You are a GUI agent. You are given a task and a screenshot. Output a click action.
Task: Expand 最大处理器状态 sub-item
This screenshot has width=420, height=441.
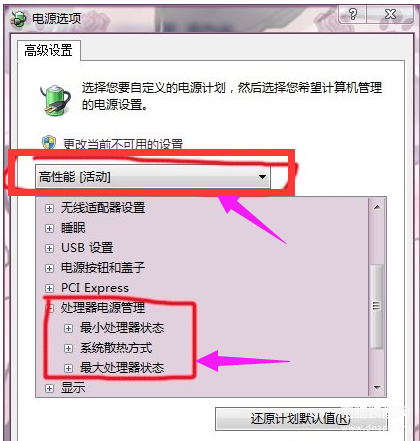point(68,368)
